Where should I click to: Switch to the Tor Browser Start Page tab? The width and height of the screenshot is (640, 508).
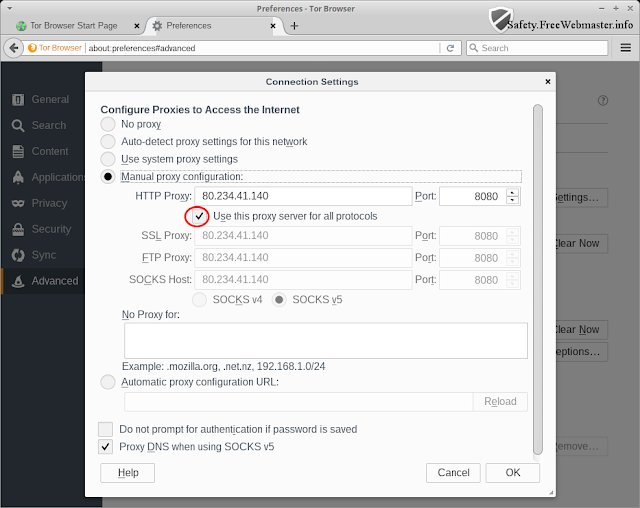(73, 26)
